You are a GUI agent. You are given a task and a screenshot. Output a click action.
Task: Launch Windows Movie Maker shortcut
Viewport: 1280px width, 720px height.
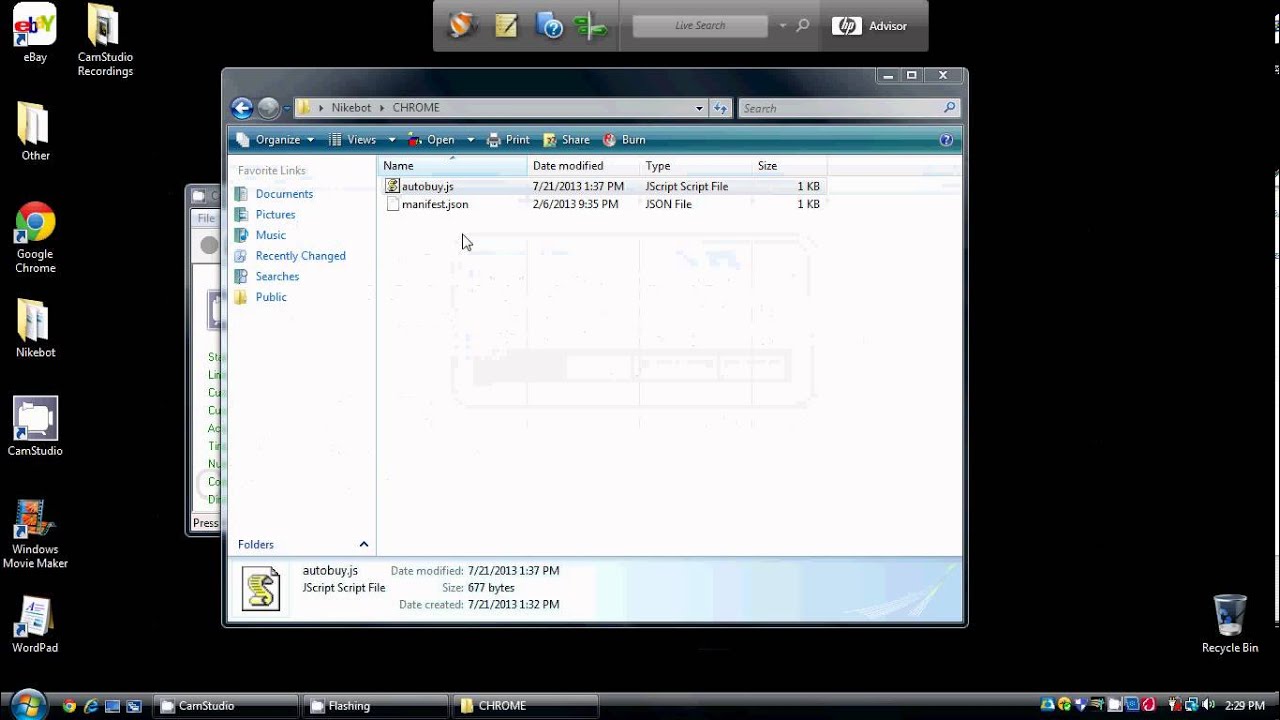point(35,534)
